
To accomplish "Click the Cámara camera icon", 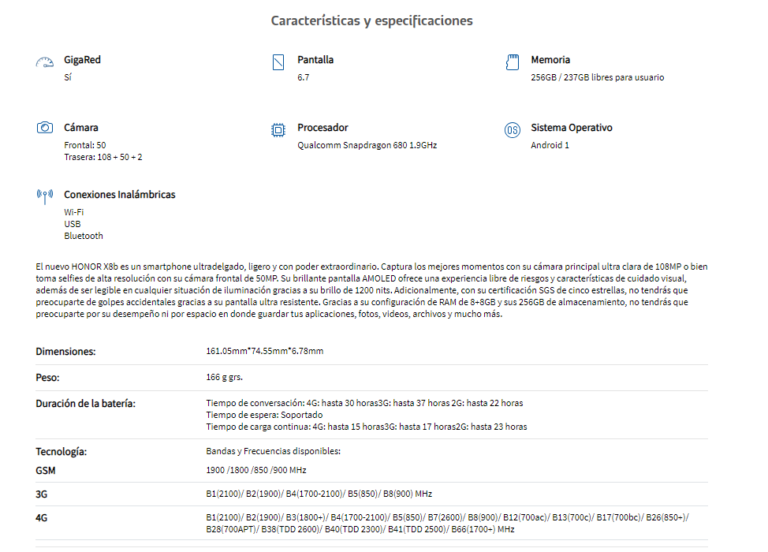I will pos(45,128).
